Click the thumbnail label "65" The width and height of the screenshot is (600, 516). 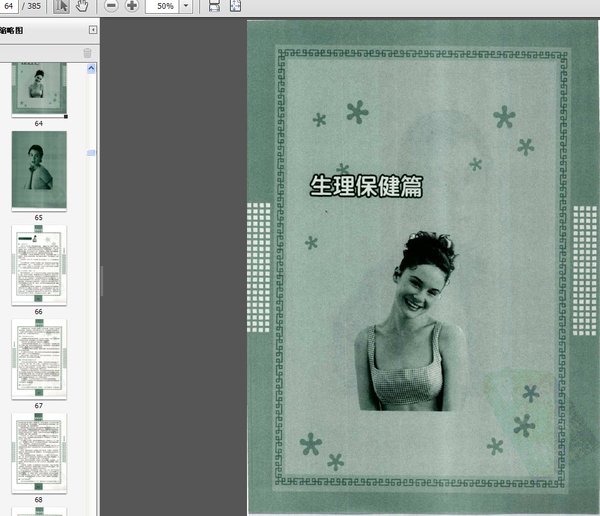pyautogui.click(x=39, y=217)
